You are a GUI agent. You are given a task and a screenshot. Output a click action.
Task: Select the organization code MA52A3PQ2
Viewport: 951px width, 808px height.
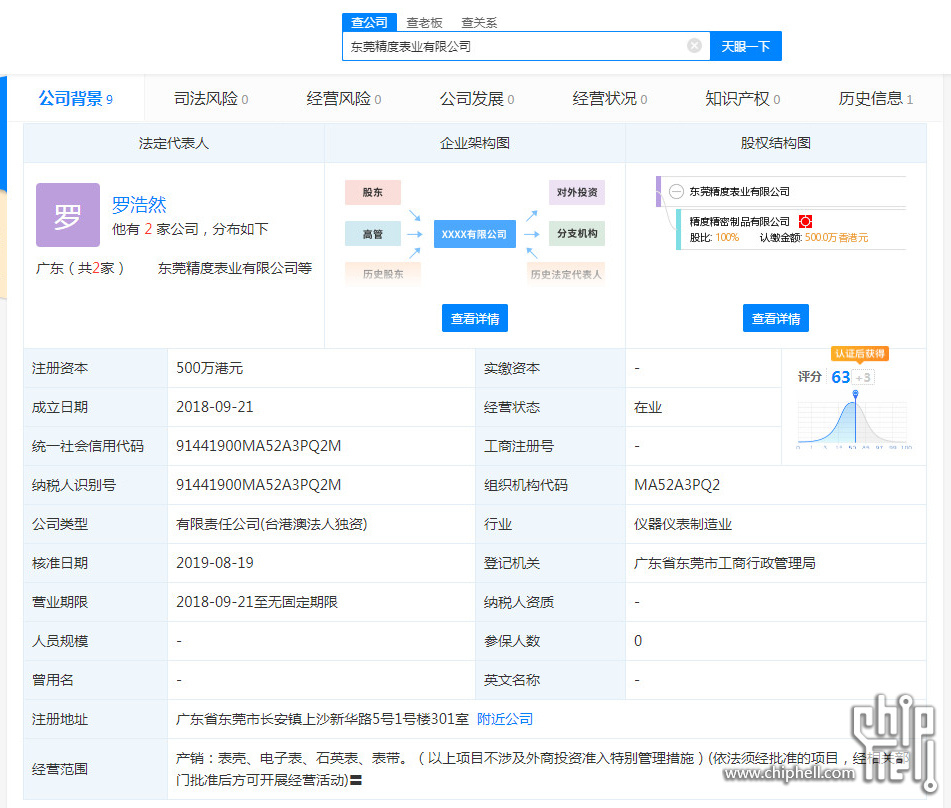(677, 485)
